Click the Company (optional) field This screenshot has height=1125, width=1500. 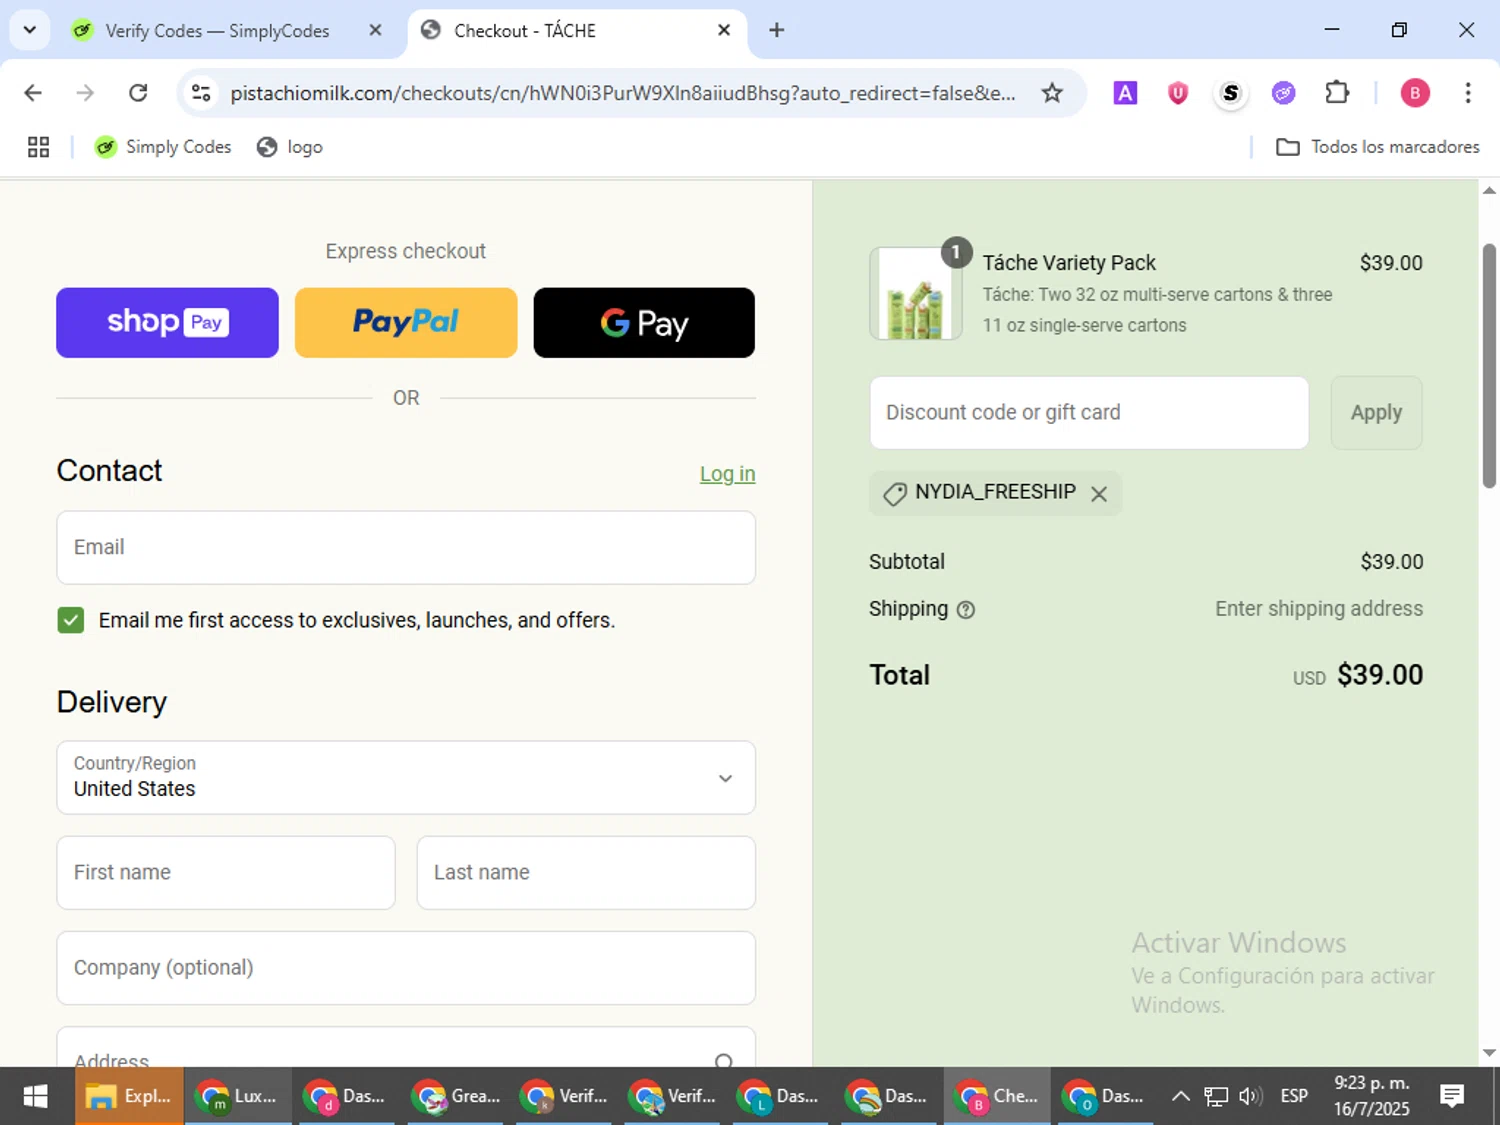pos(406,967)
